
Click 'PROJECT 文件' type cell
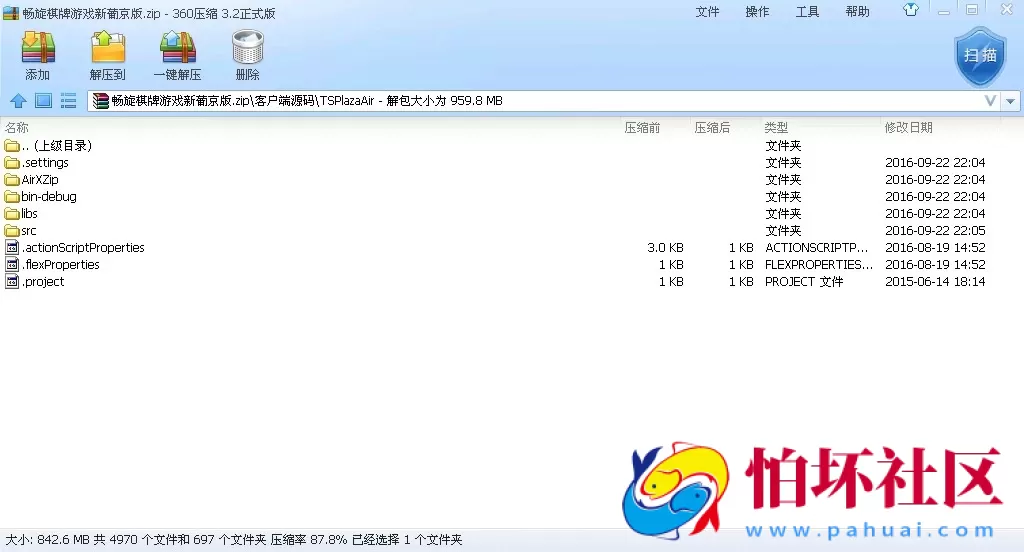tap(804, 282)
